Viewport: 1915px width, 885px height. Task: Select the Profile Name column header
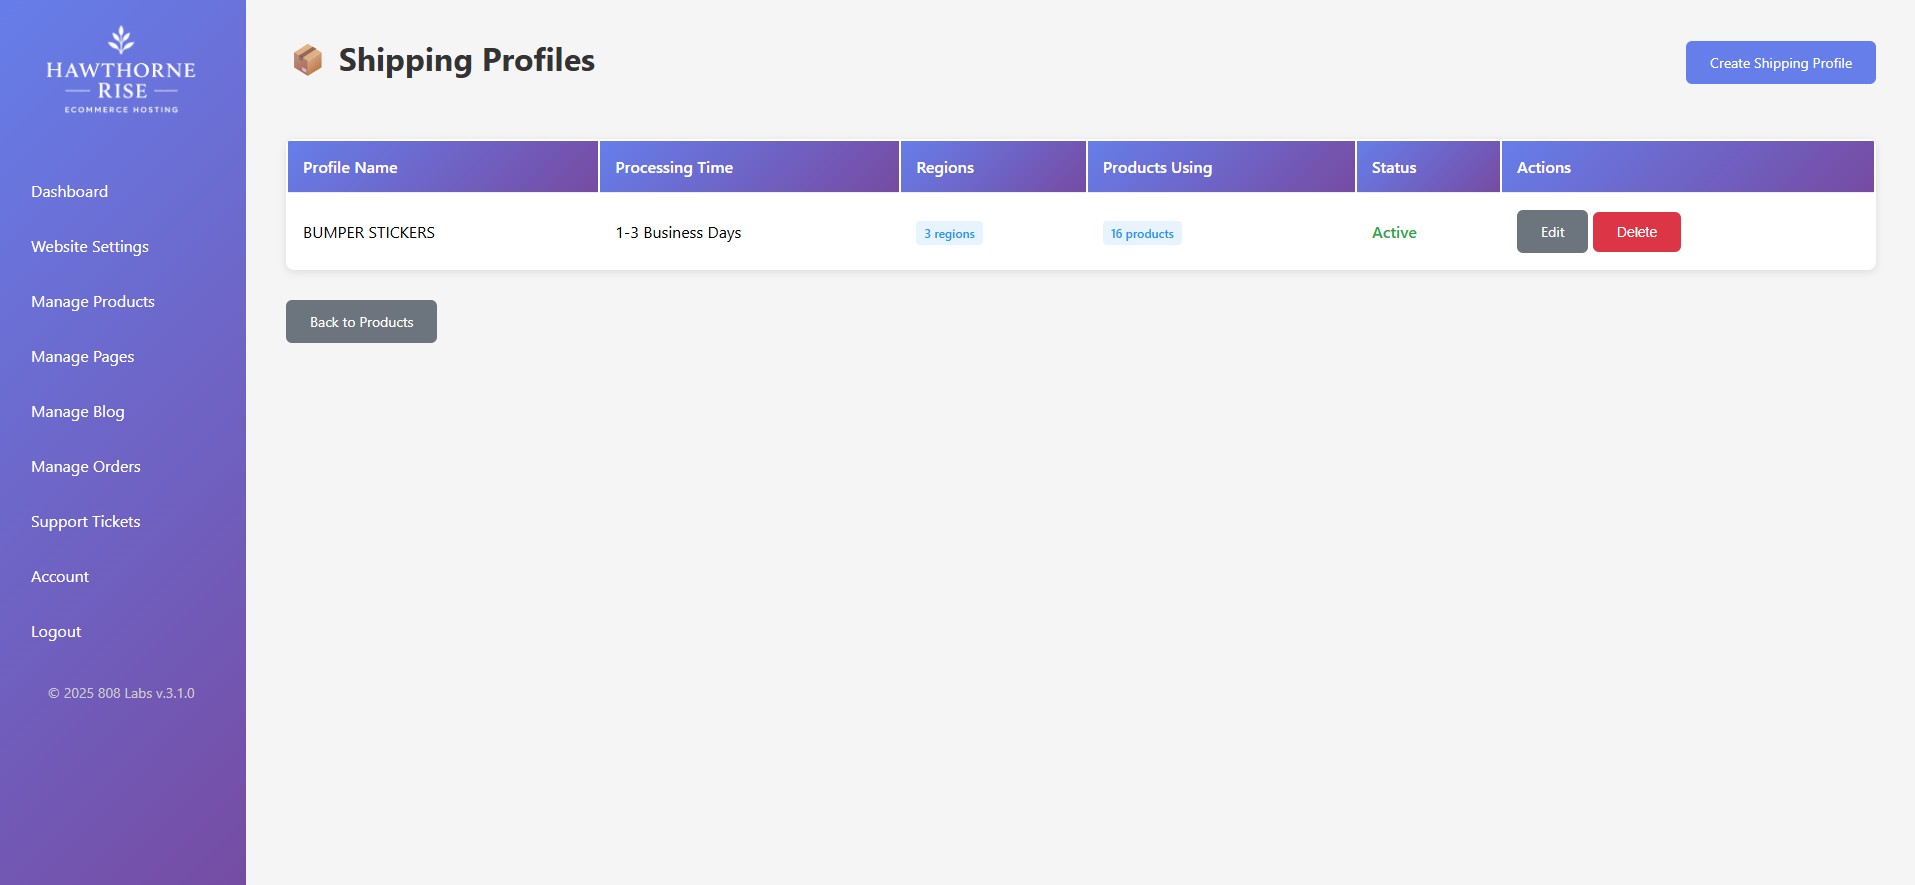(x=349, y=167)
